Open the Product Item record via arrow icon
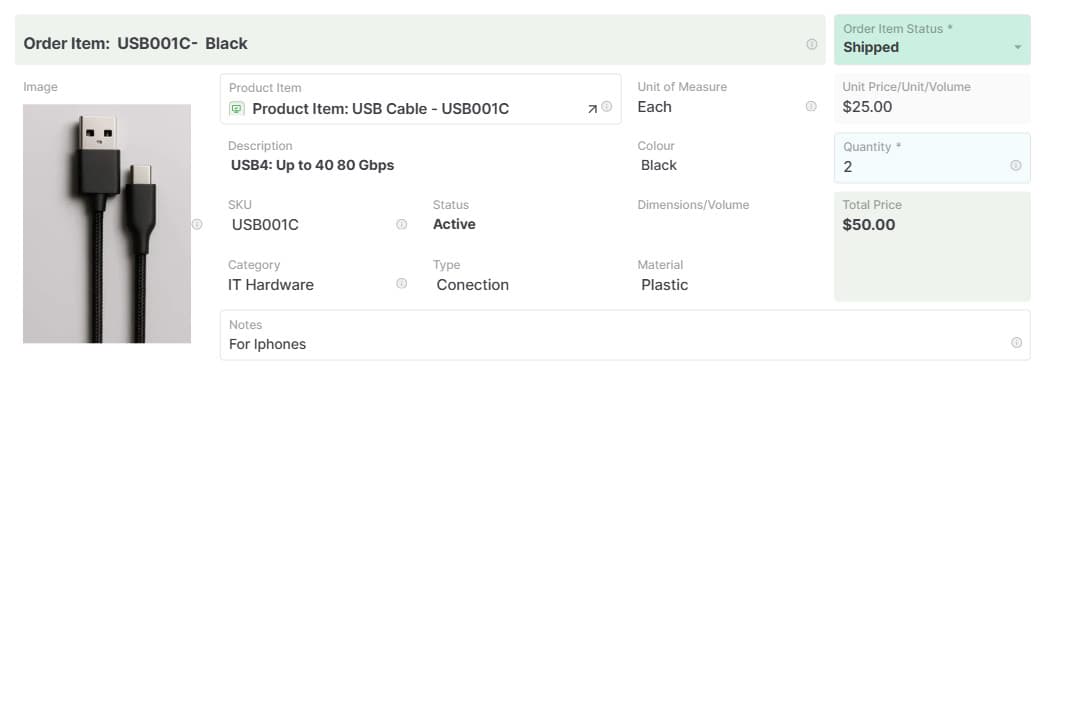Screen dimensions: 1080x720 point(592,108)
